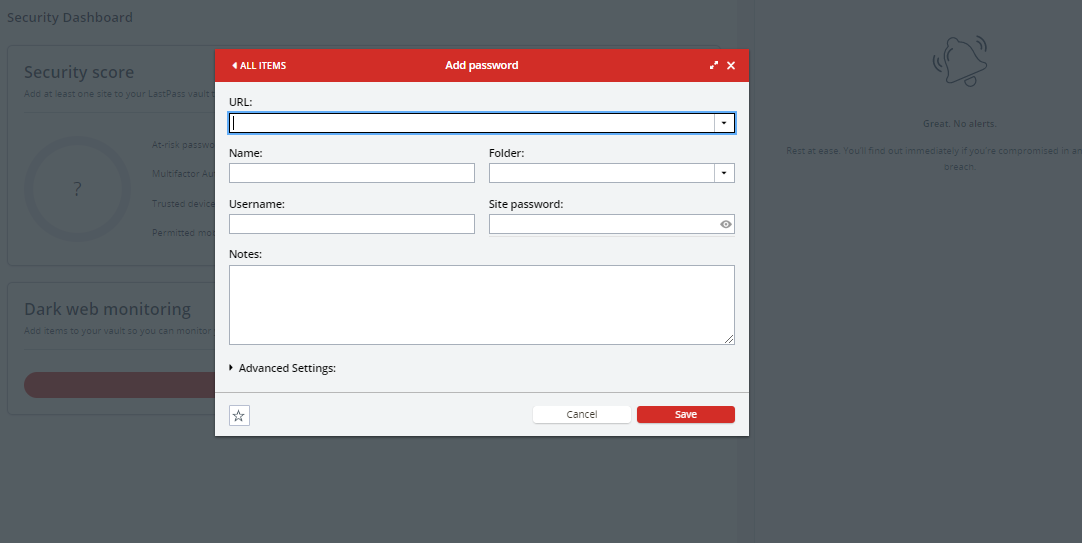Click the Security score heading

pyautogui.click(x=79, y=72)
